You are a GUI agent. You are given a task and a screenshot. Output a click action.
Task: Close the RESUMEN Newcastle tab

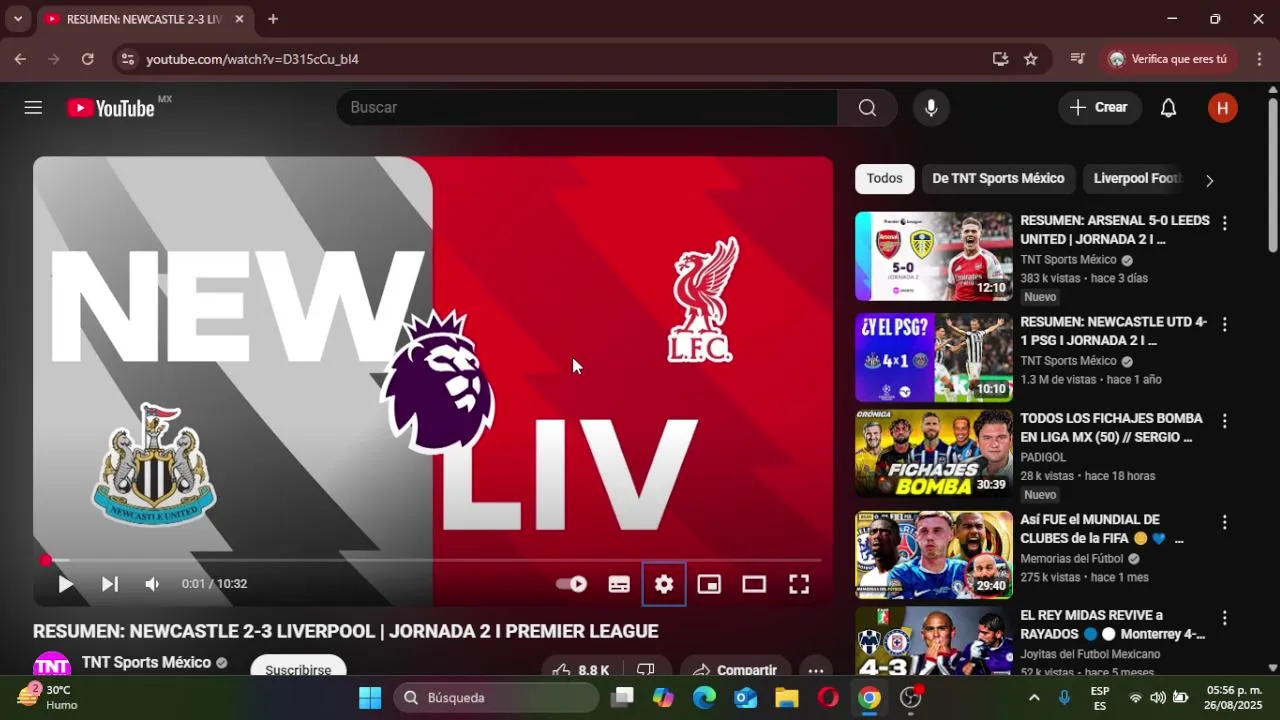[239, 19]
